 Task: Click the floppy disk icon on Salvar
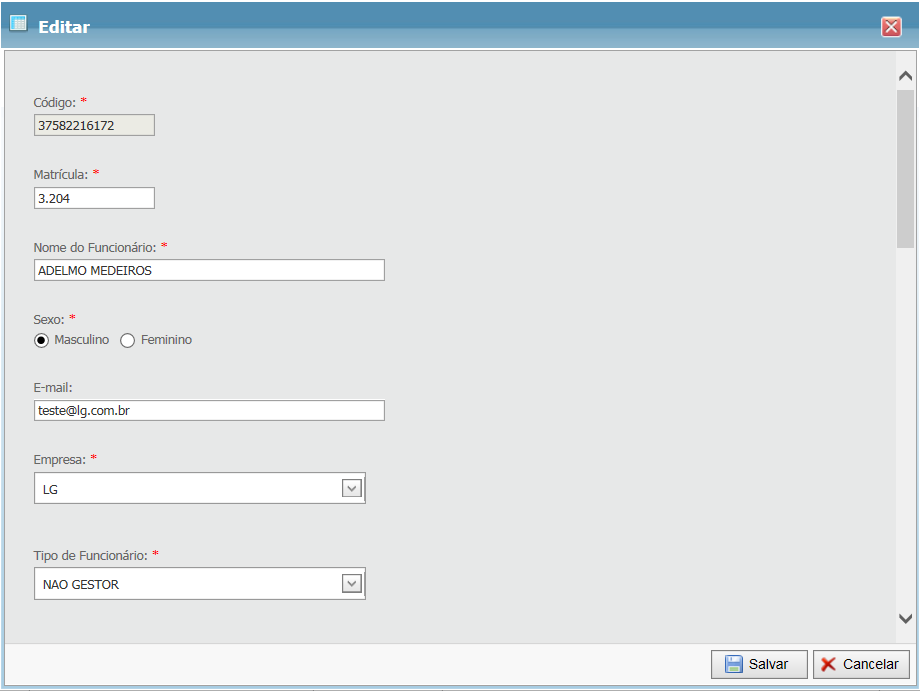[x=734, y=665]
